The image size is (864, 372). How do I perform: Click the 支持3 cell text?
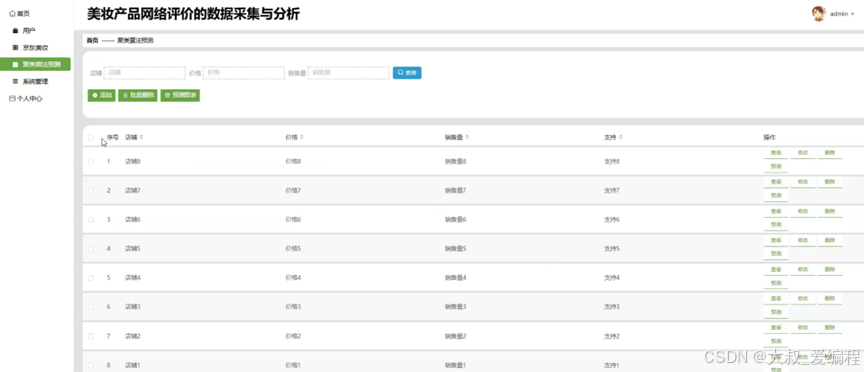tap(612, 306)
